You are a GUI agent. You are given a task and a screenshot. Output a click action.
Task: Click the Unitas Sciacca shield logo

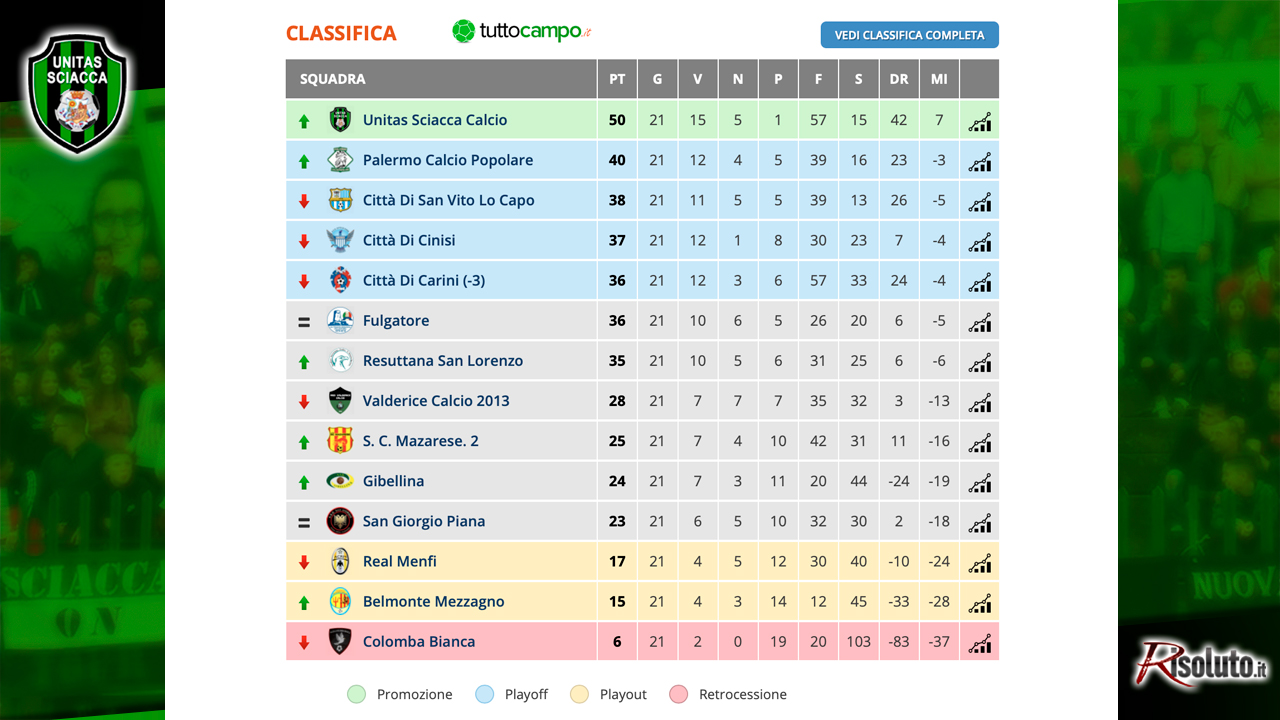coord(78,92)
